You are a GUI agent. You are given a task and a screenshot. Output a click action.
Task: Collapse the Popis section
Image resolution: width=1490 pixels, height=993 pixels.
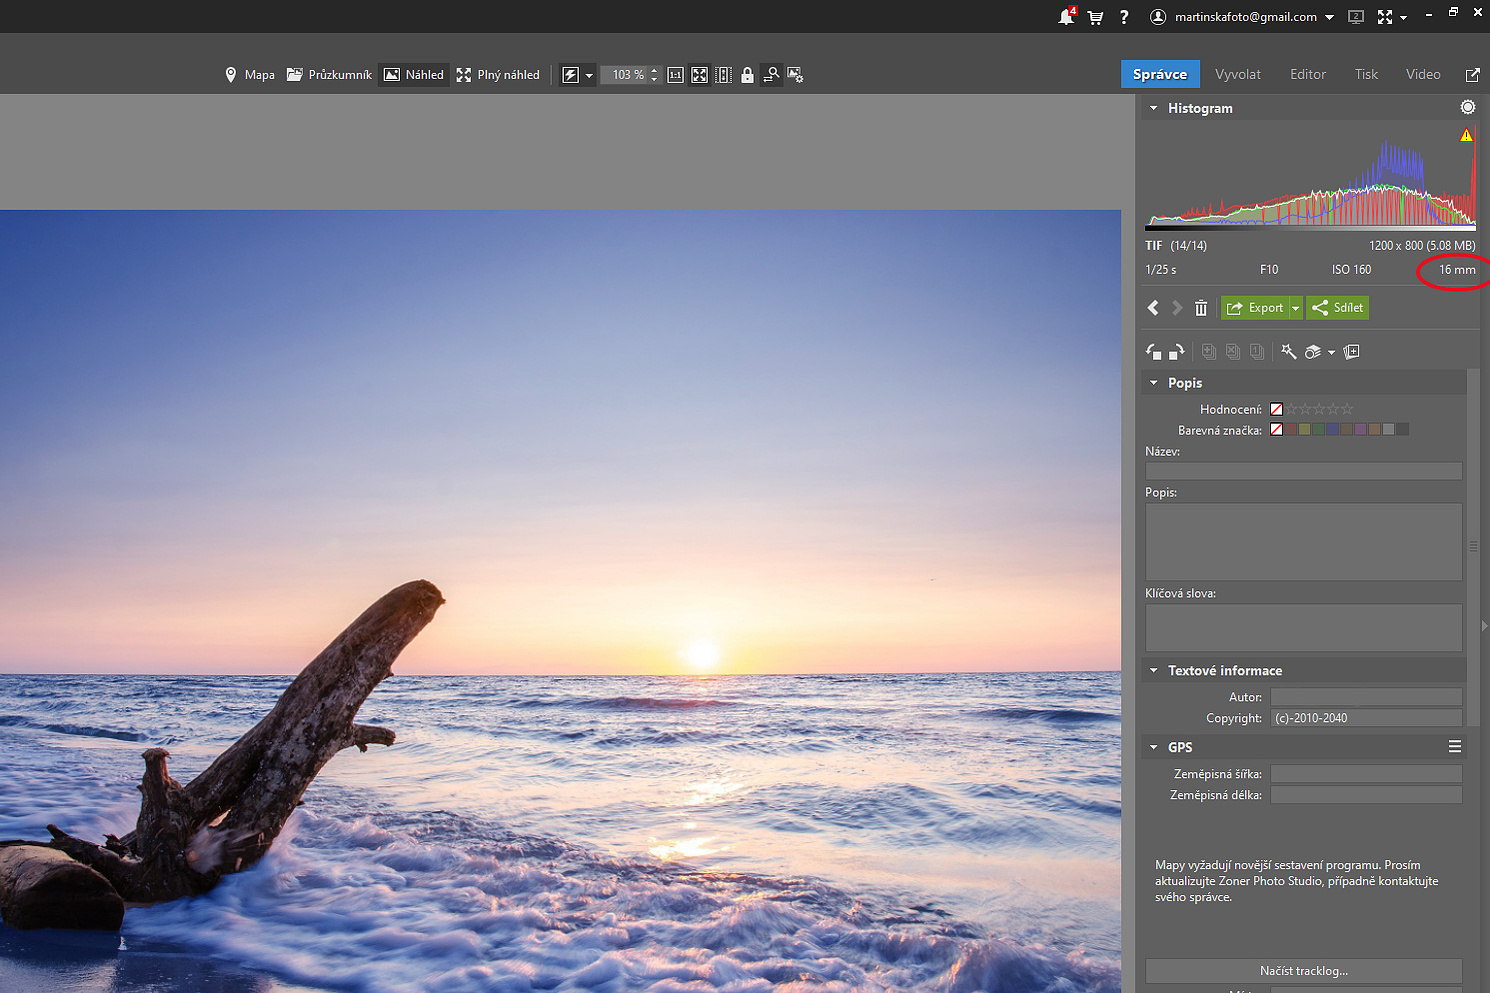(1153, 383)
